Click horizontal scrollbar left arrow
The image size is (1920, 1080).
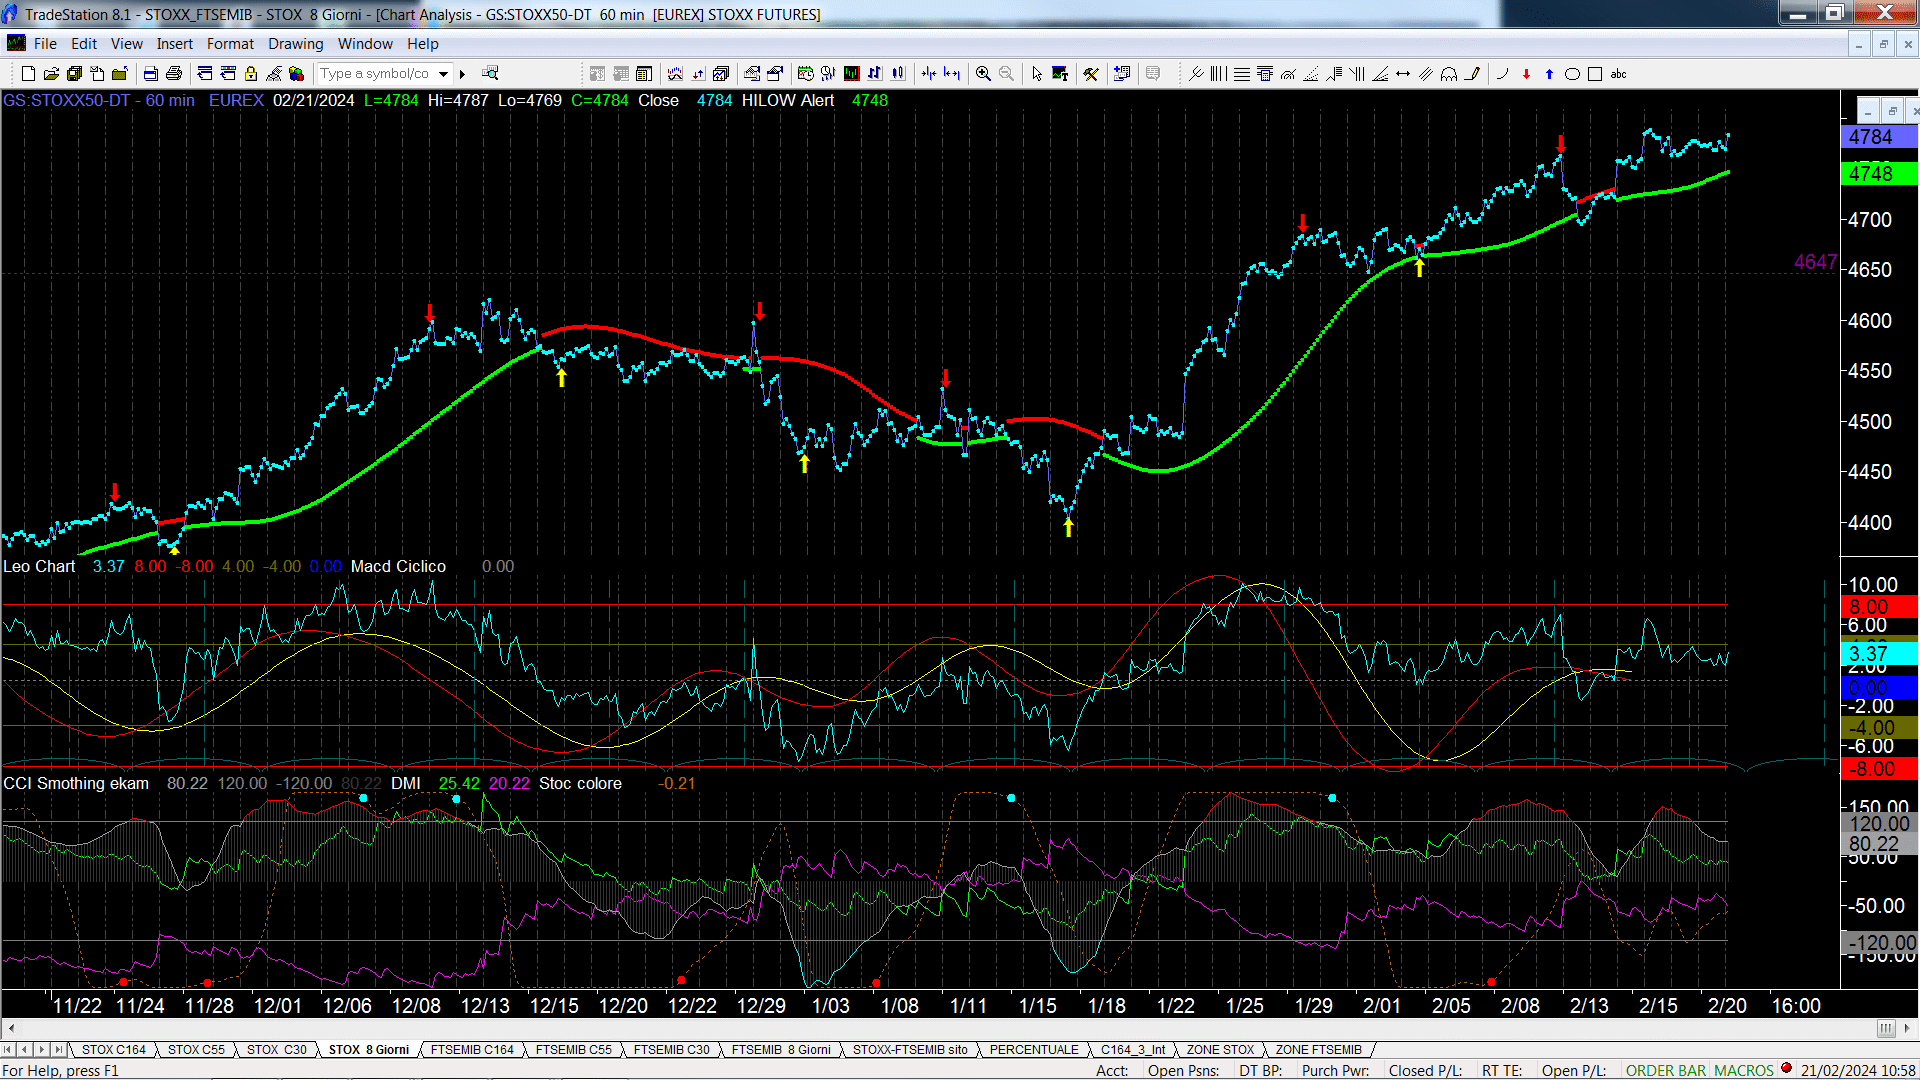click(x=11, y=1028)
